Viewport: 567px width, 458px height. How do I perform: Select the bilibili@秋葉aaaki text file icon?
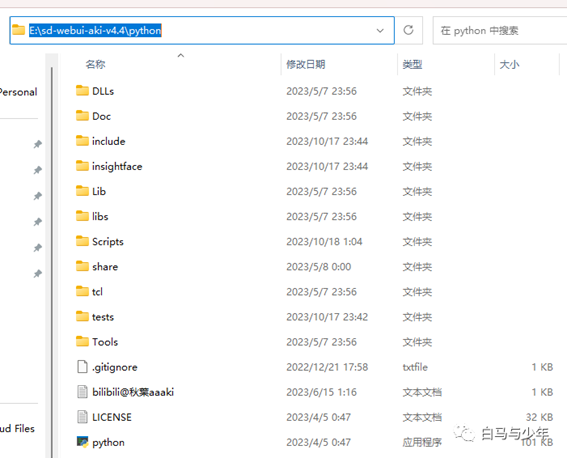tap(82, 392)
